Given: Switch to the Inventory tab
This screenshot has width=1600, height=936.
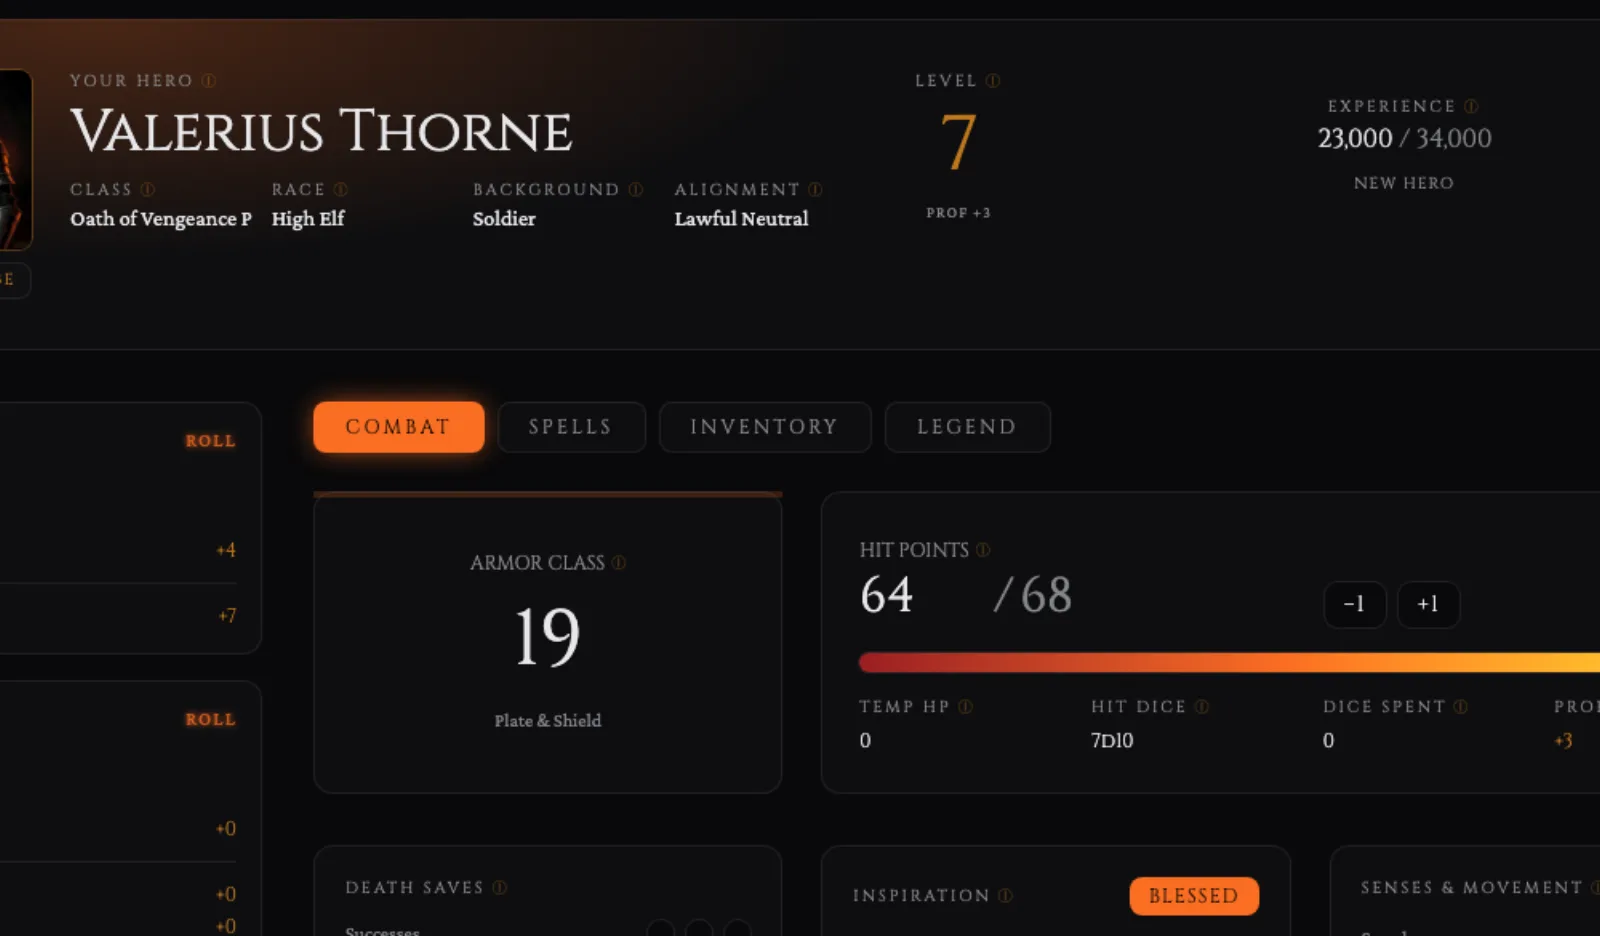Looking at the screenshot, I should click(x=765, y=427).
